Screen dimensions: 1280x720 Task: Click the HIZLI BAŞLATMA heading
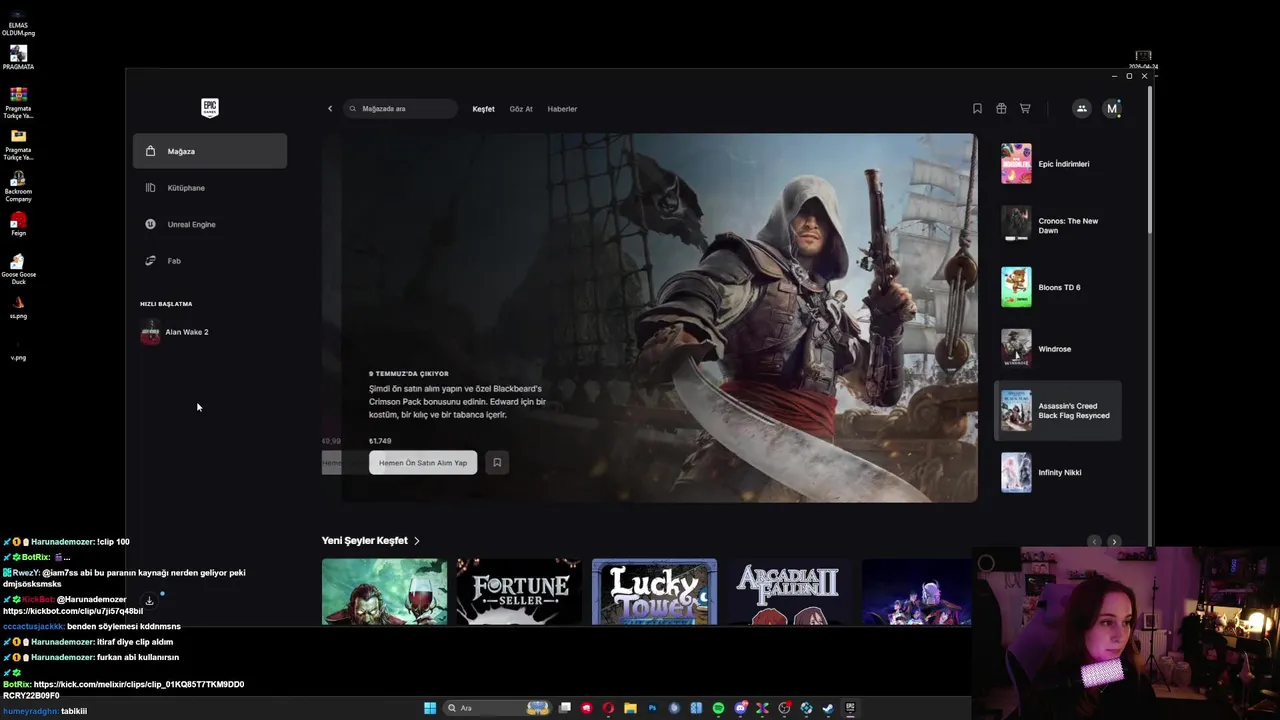coord(166,304)
